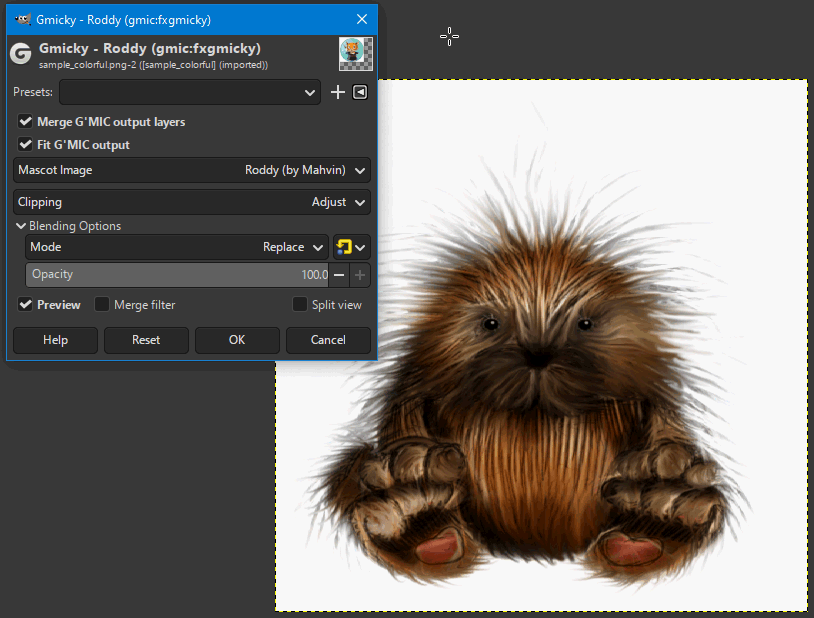The image size is (814, 618).
Task: Toggle Merge G'MIC output layers checkbox
Action: pyautogui.click(x=25, y=122)
